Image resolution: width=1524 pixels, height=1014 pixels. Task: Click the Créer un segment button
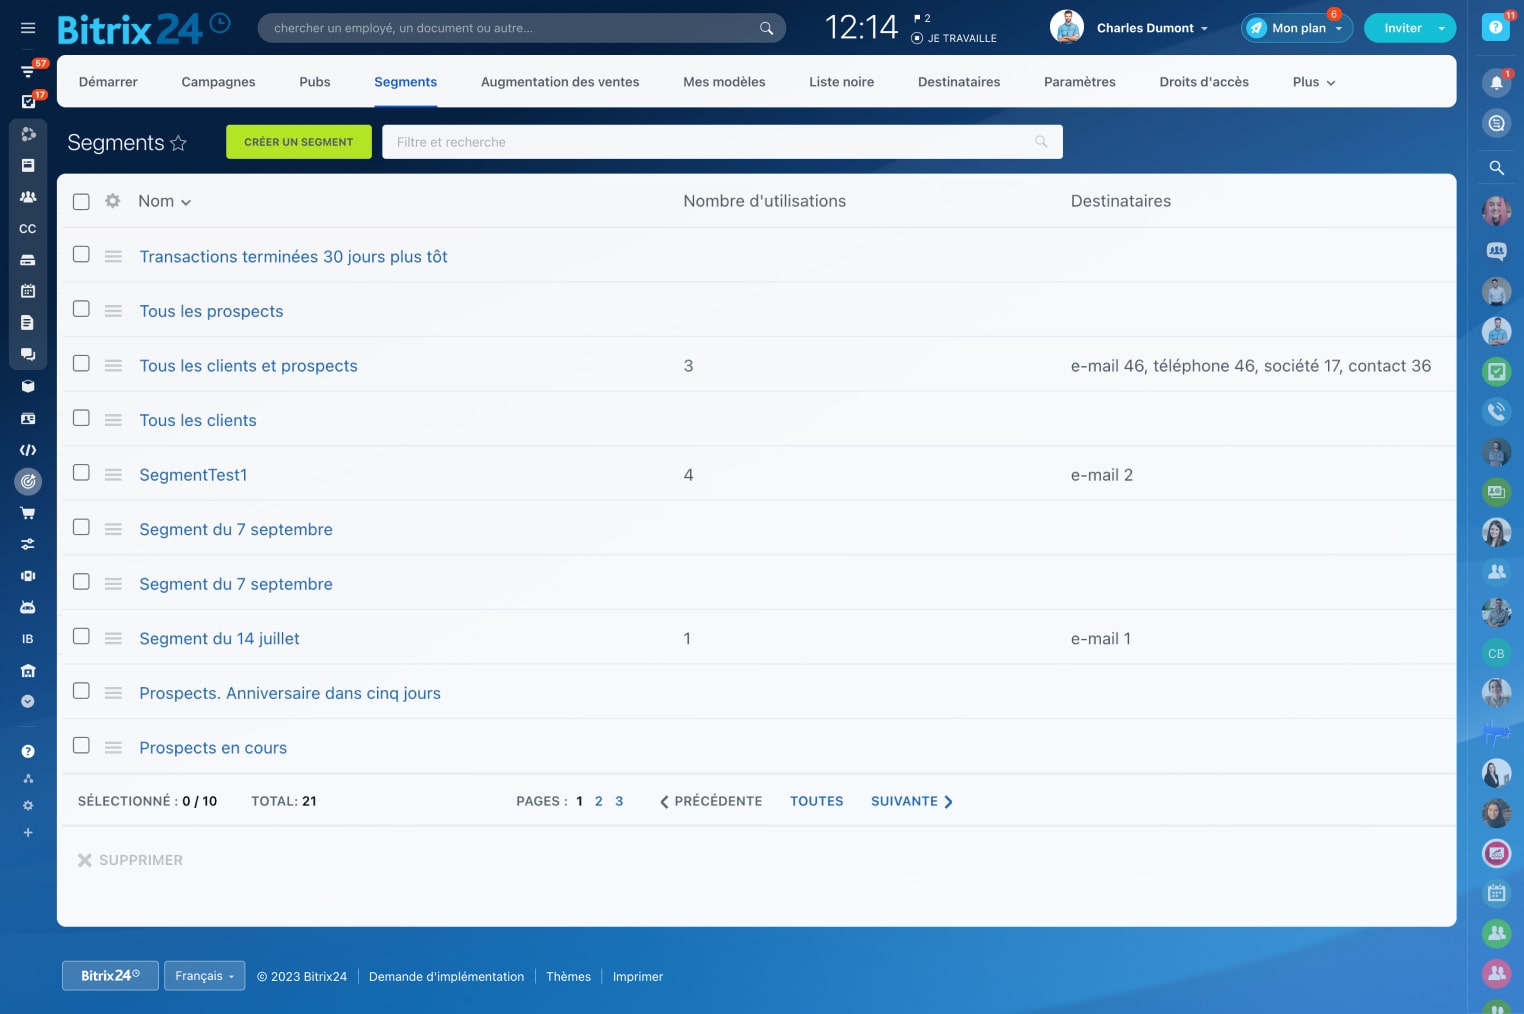coord(298,142)
